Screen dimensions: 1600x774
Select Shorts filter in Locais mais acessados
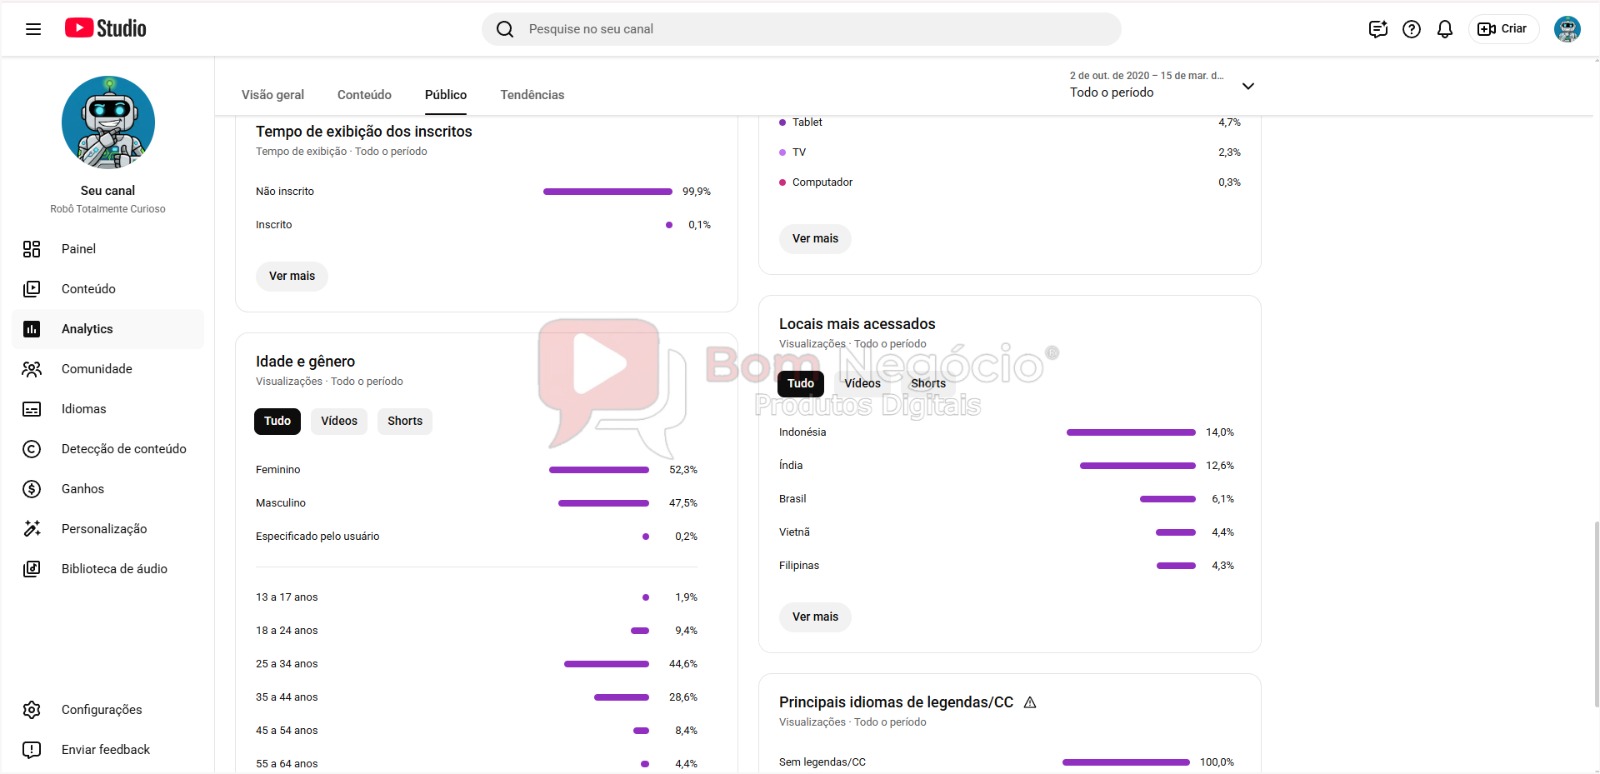coord(928,383)
